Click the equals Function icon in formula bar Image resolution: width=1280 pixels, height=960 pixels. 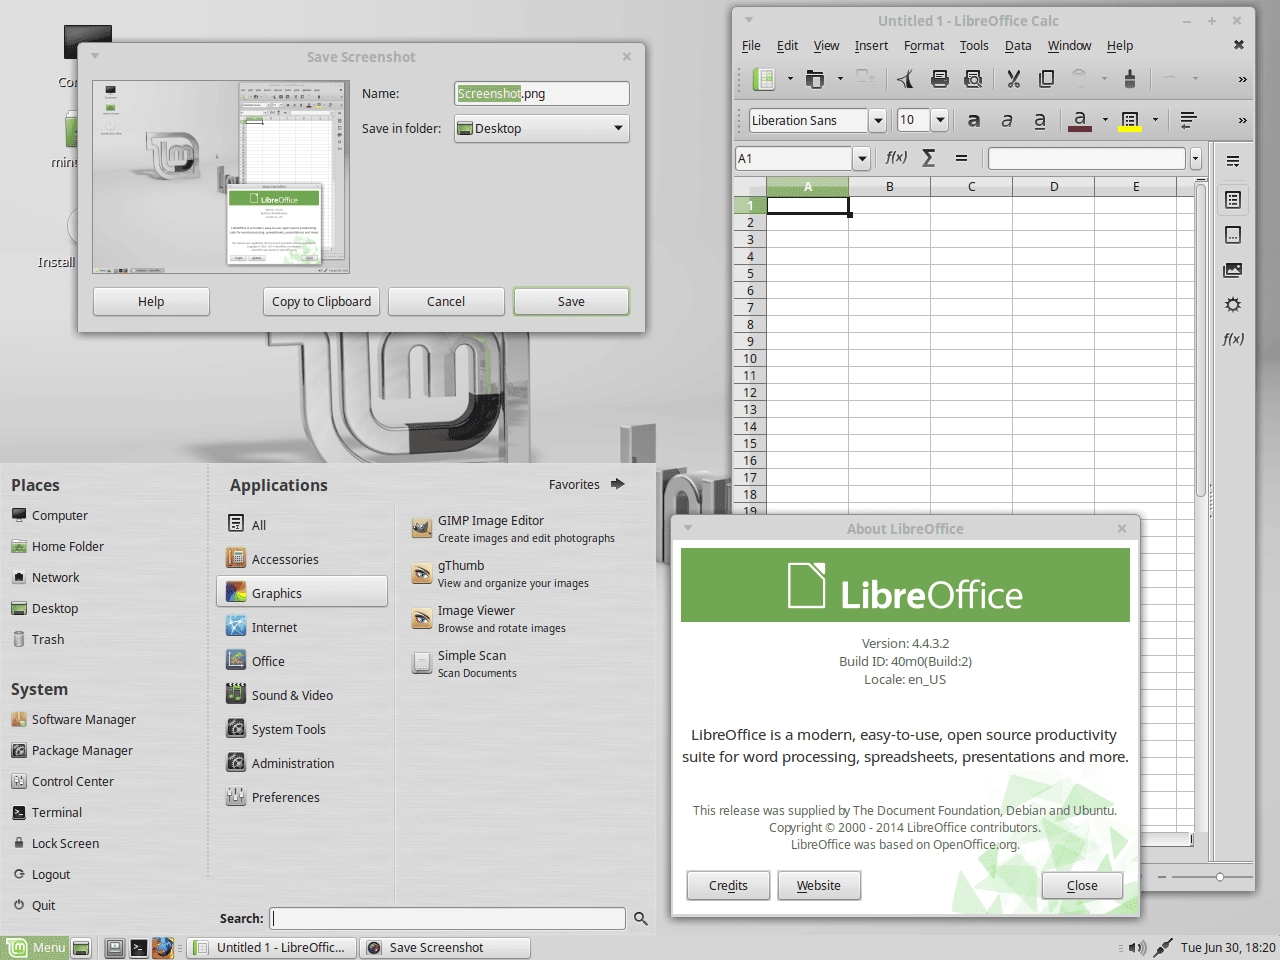(961, 158)
